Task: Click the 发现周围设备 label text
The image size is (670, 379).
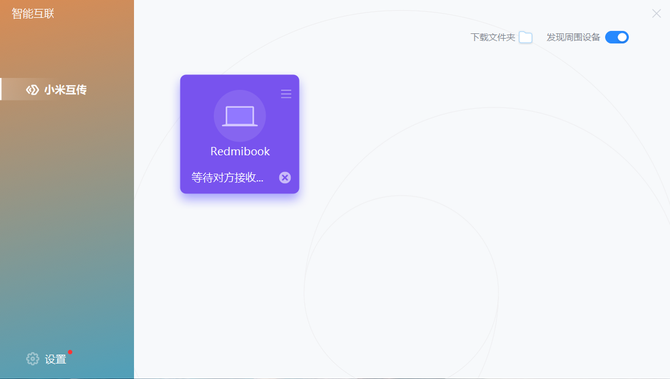Action: pyautogui.click(x=573, y=38)
